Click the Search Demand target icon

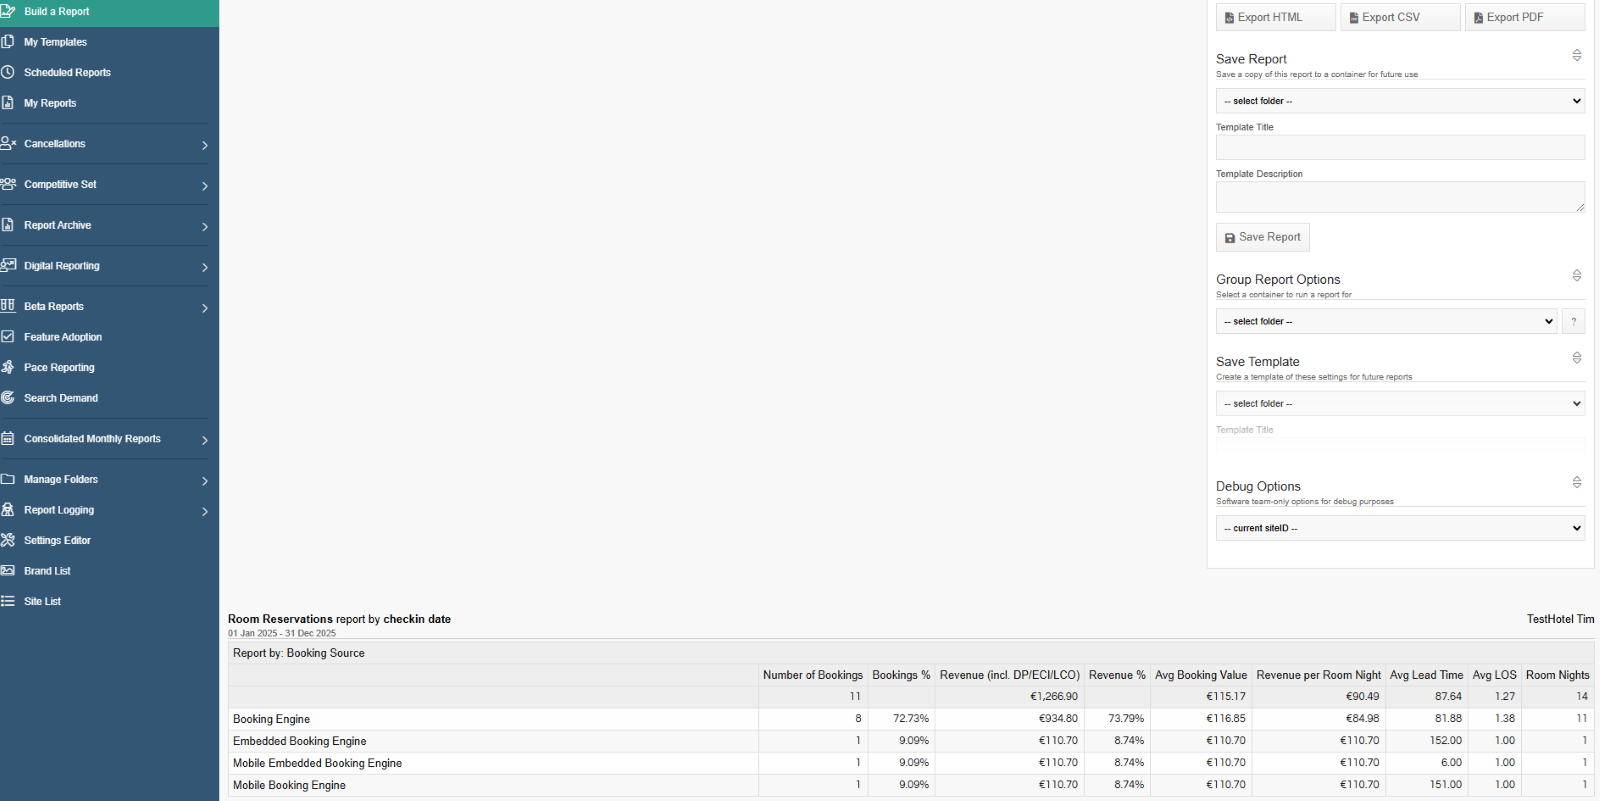pyautogui.click(x=7, y=398)
